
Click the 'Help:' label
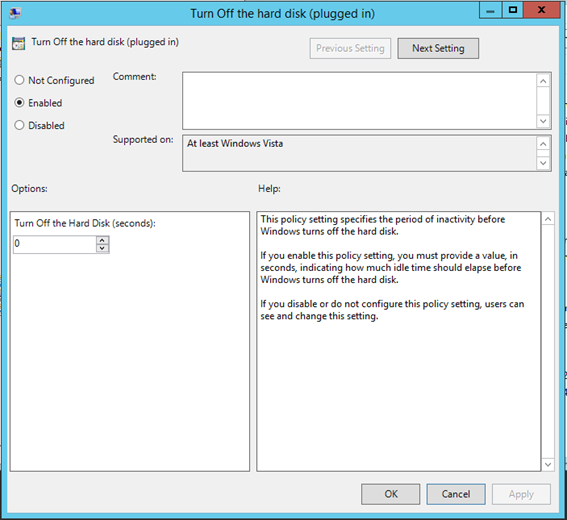(269, 188)
